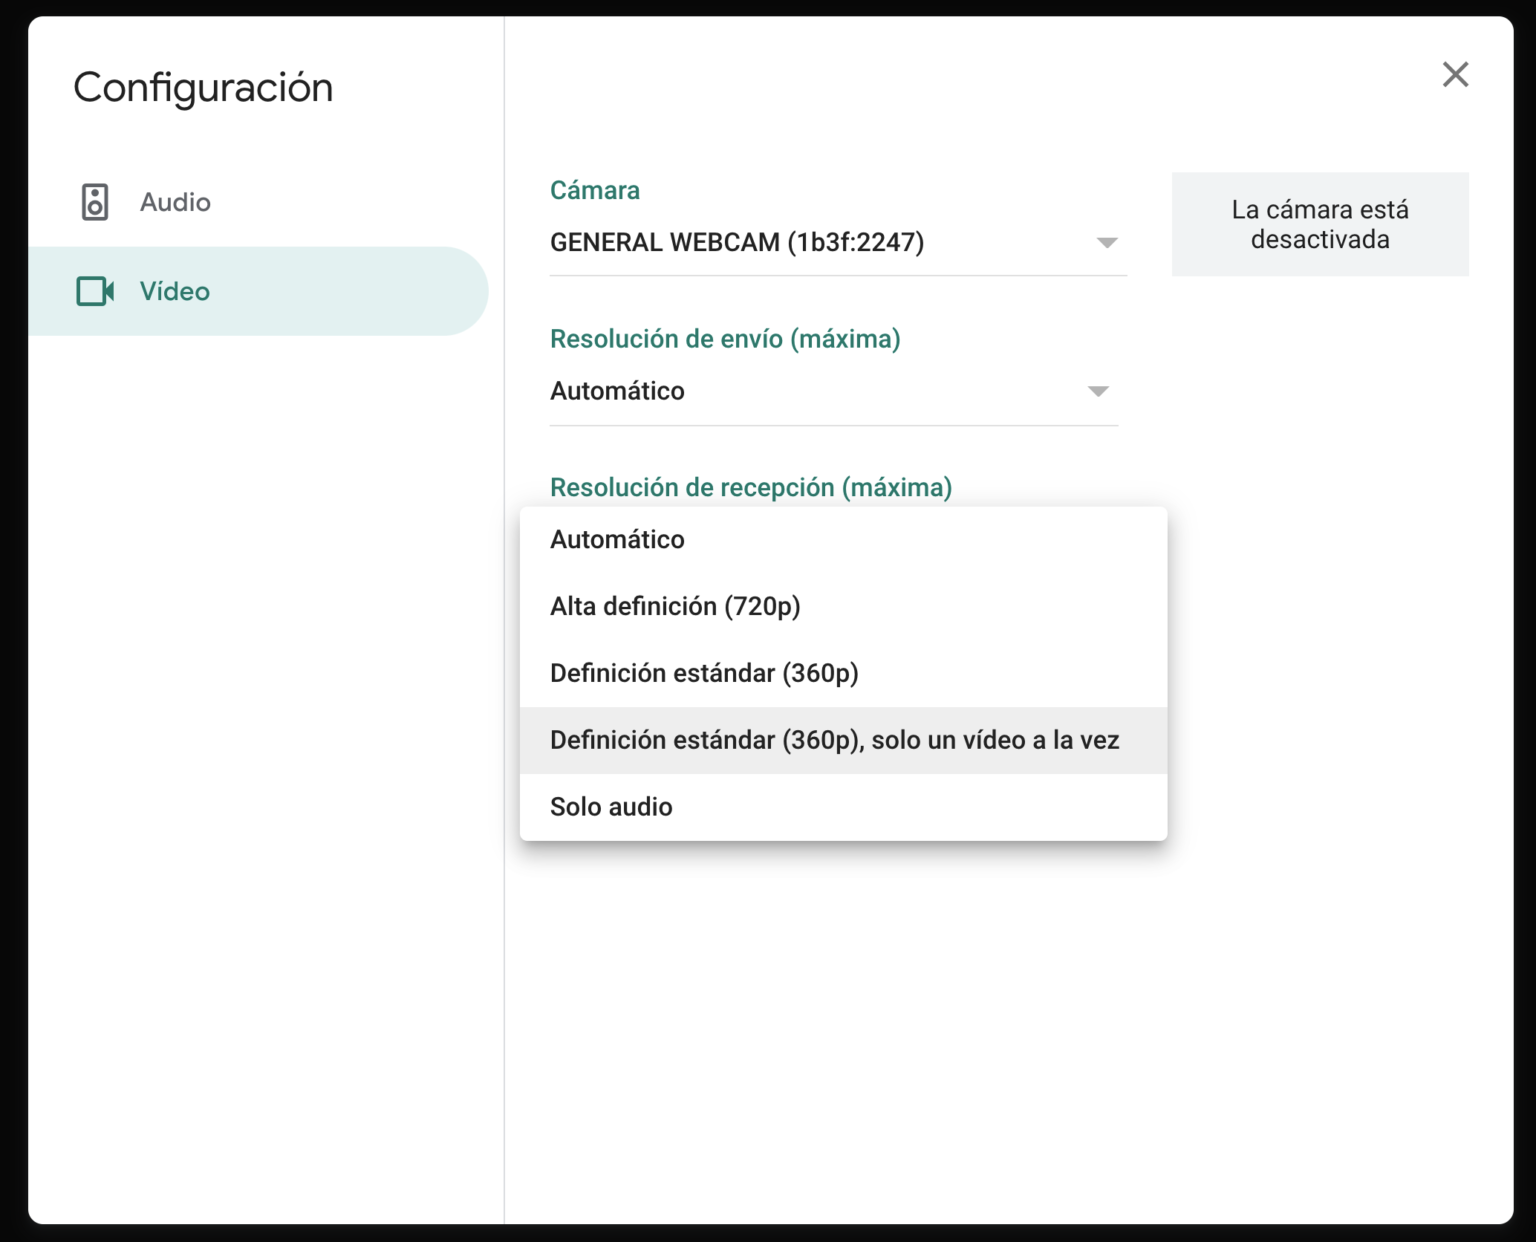Open the Resolución de envío dropdown set to Automático
The image size is (1536, 1242).
click(x=833, y=392)
